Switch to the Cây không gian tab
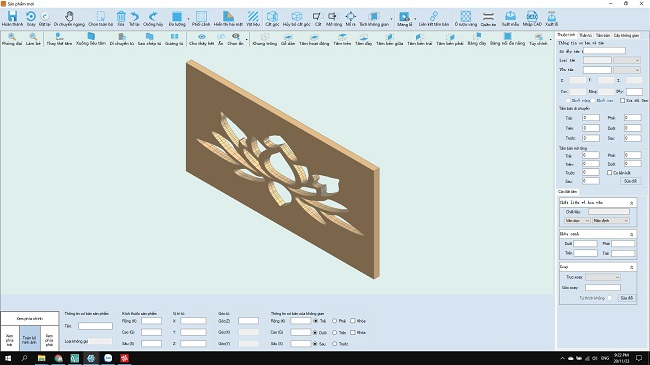This screenshot has width=650, height=365. click(x=626, y=36)
